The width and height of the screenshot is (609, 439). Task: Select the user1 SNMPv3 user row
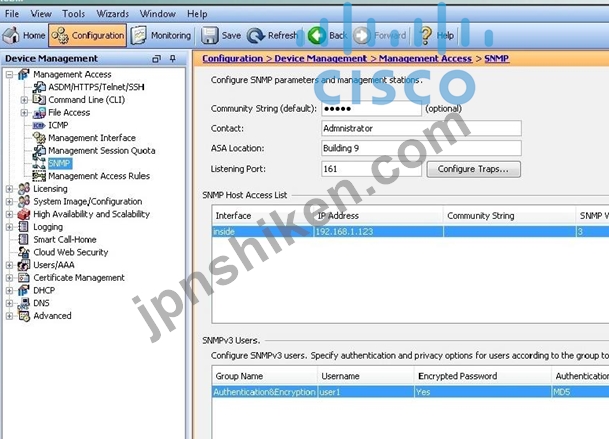(410, 392)
